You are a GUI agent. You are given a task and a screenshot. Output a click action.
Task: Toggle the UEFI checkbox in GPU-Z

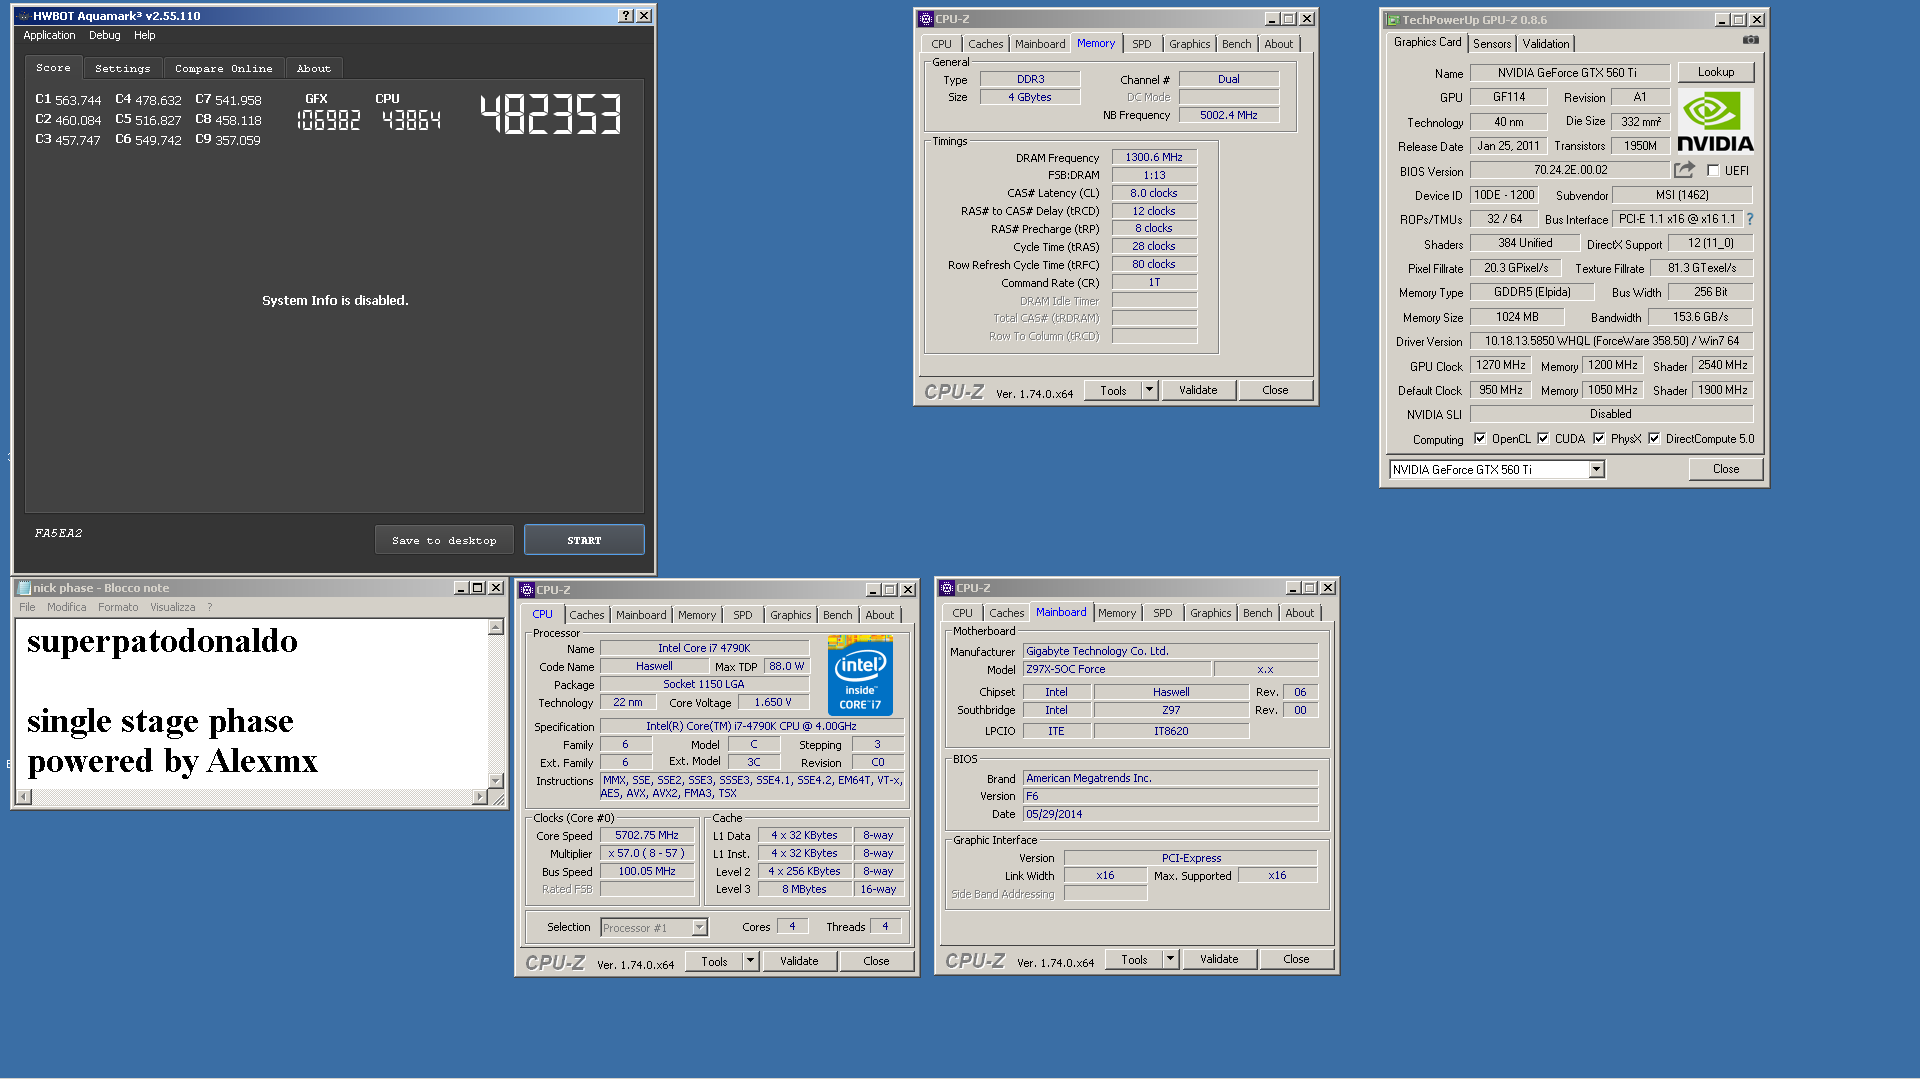[x=1713, y=171]
